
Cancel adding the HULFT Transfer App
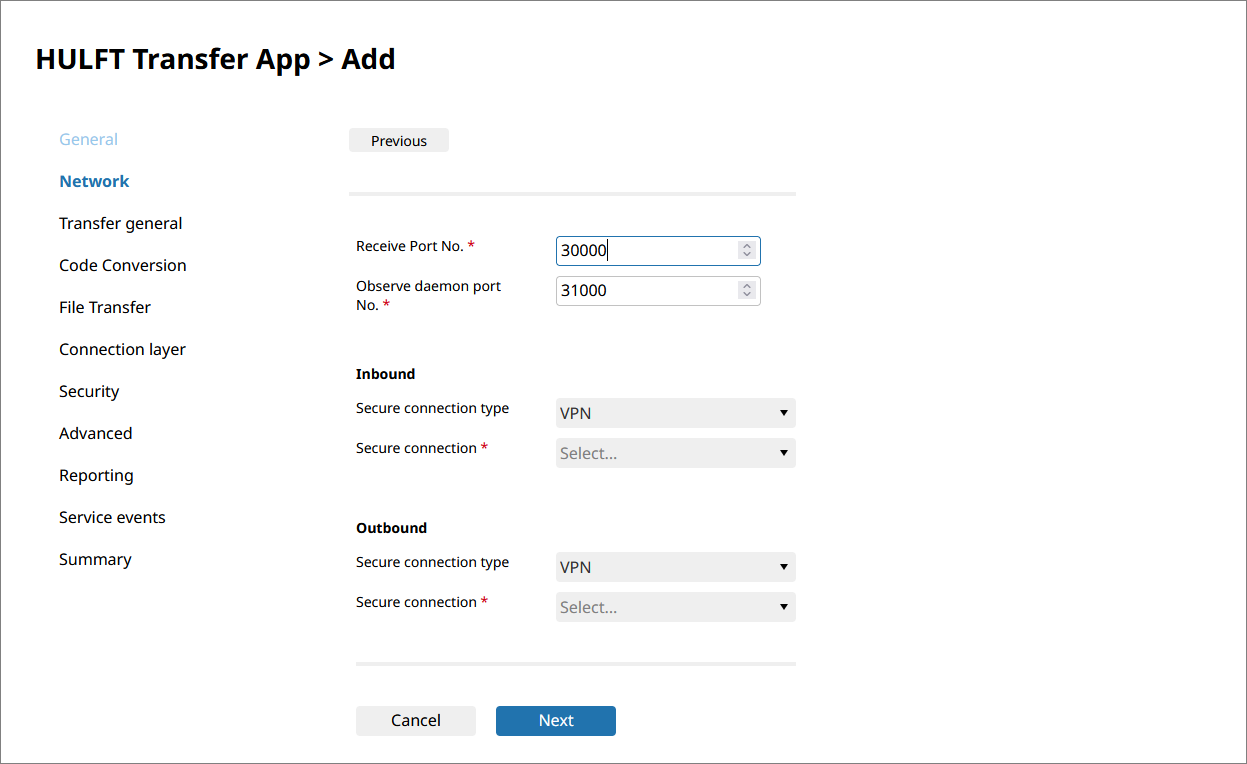415,721
